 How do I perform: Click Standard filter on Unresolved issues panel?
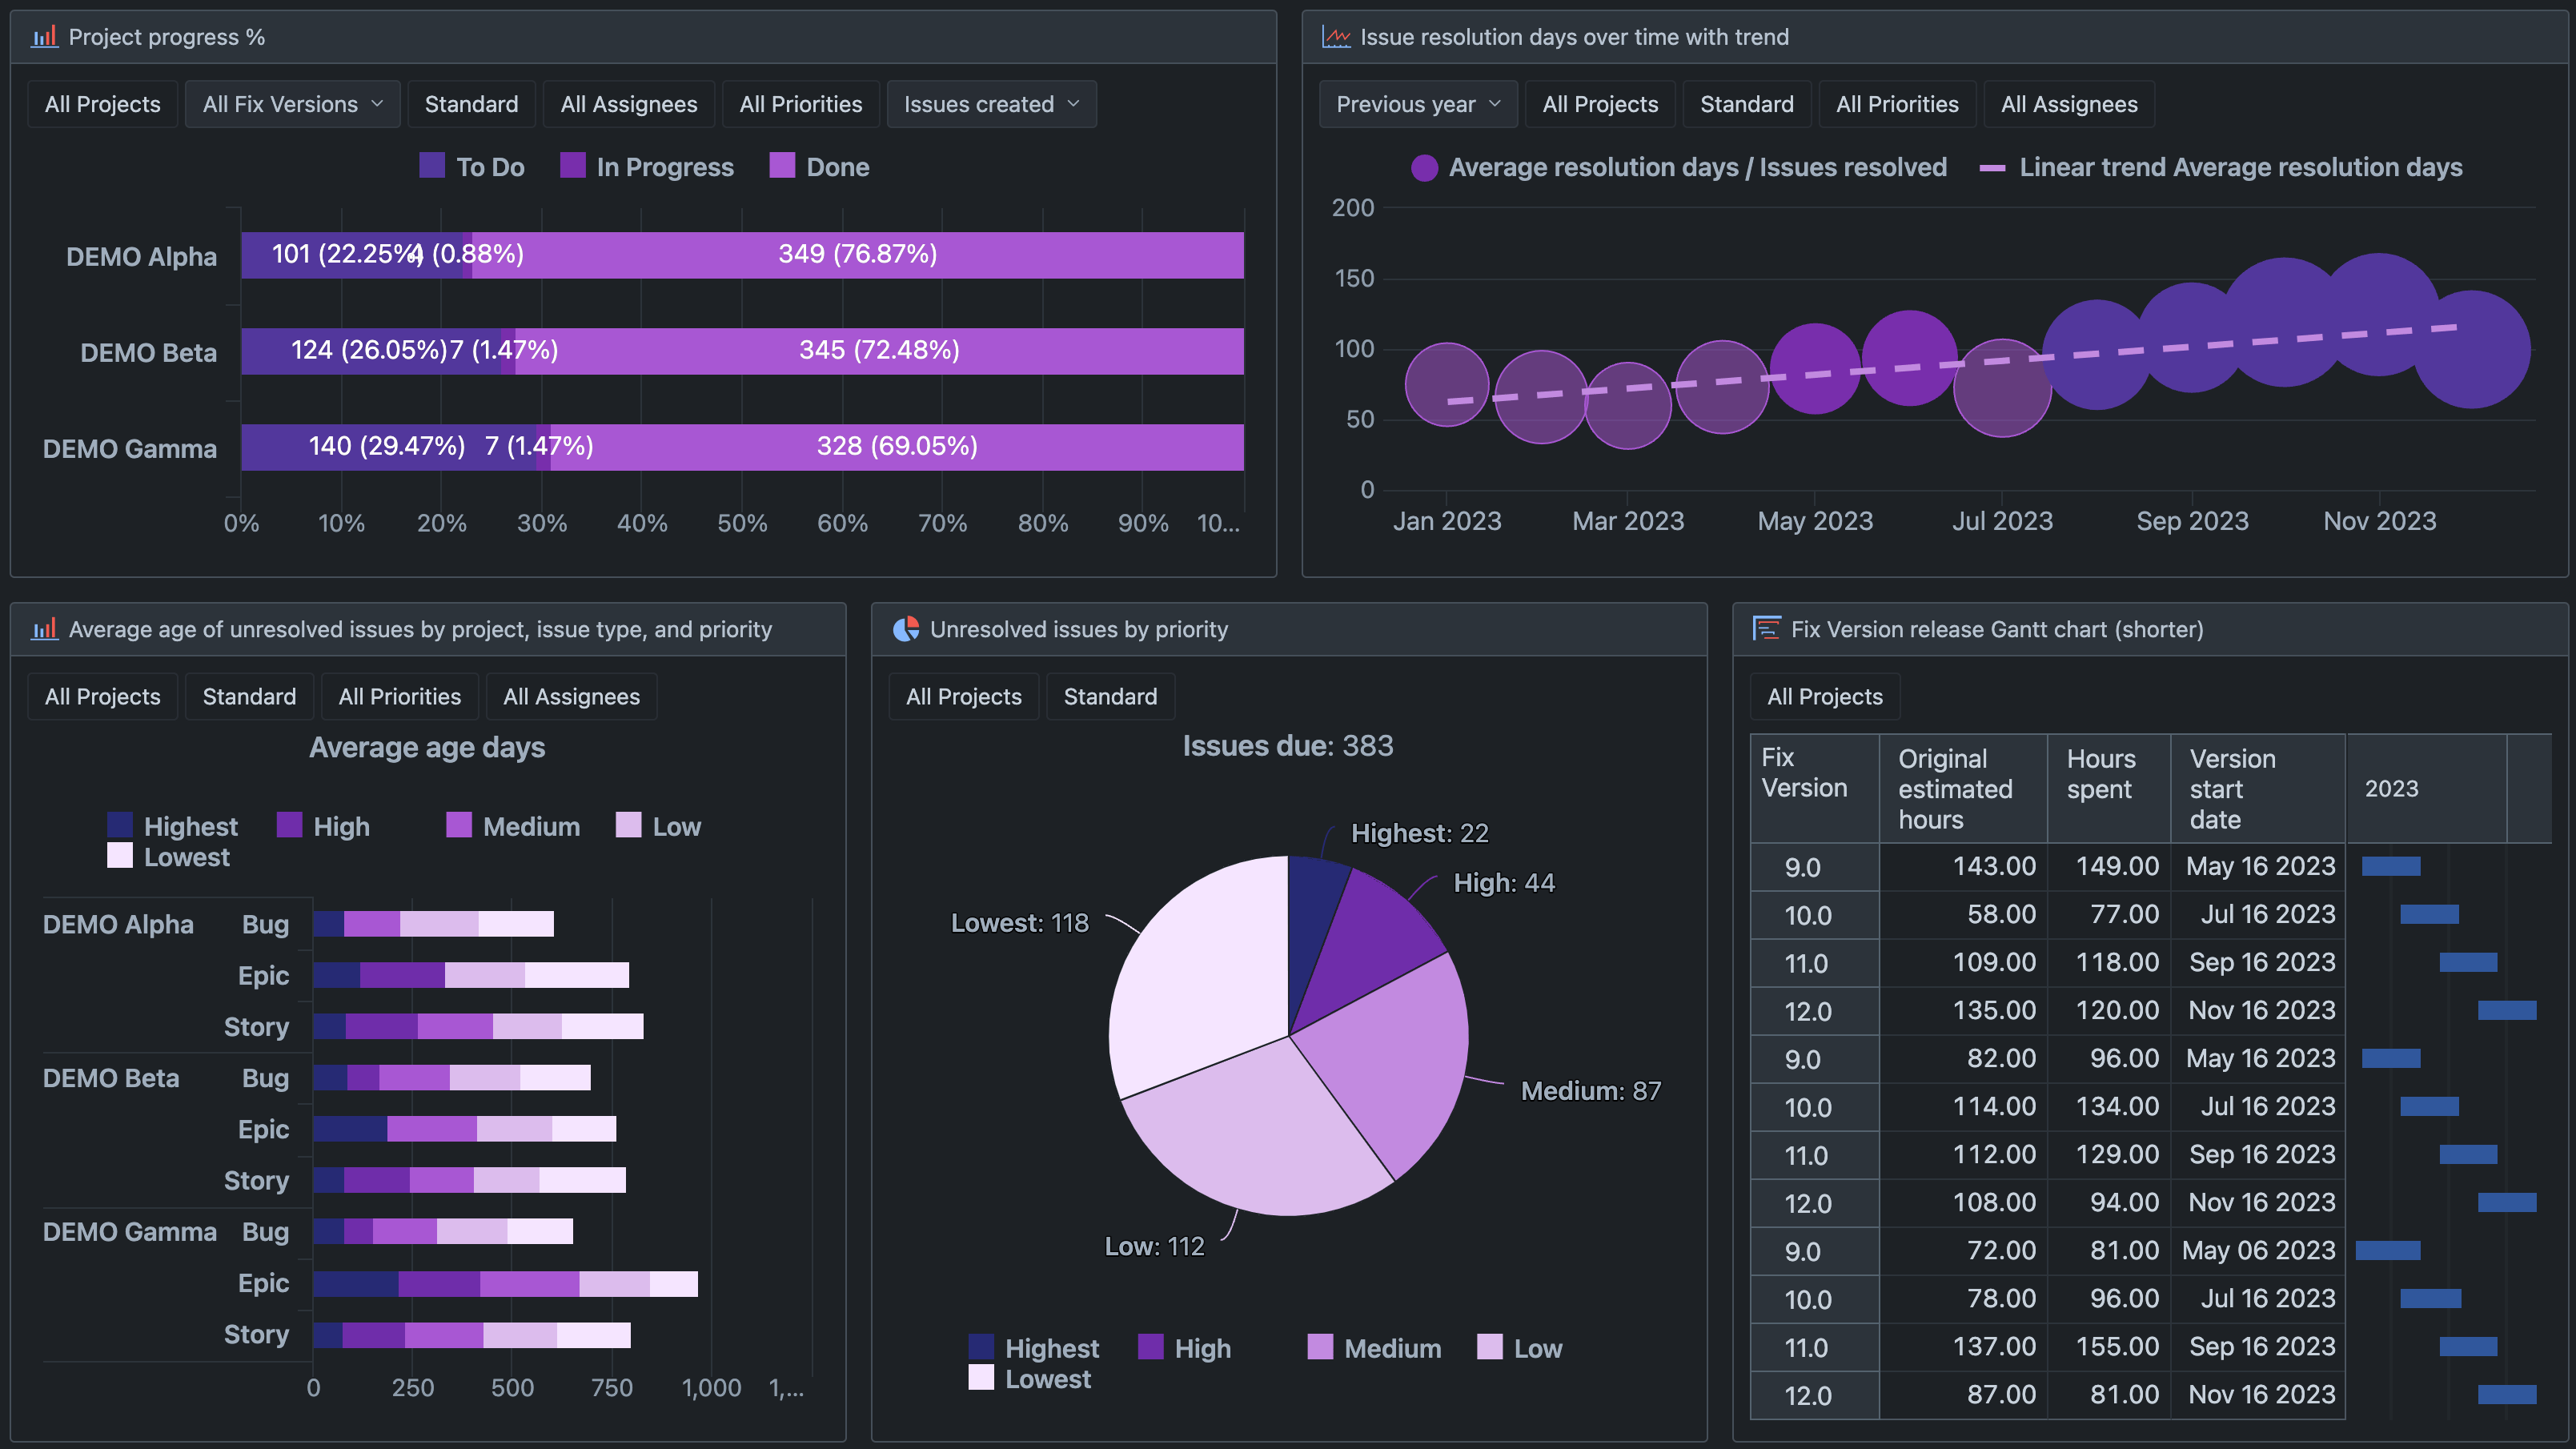click(1110, 696)
